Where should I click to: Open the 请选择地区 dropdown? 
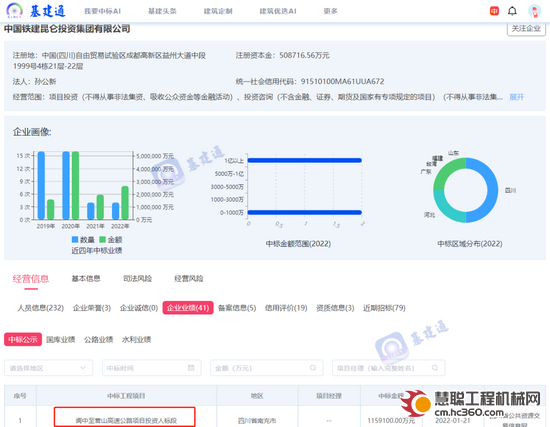[x=48, y=368]
